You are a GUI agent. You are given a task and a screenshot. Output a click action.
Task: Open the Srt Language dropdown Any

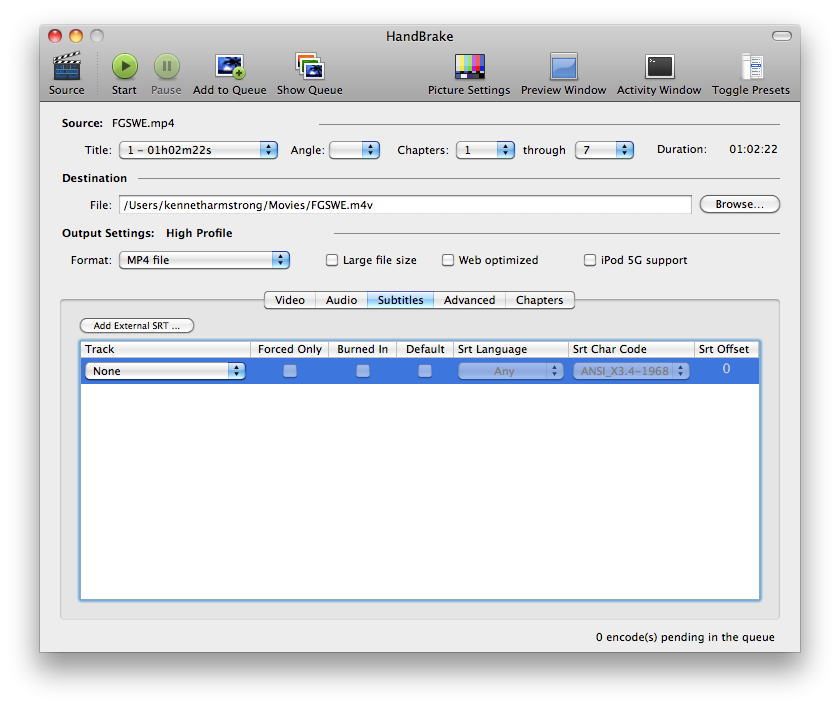click(x=511, y=371)
